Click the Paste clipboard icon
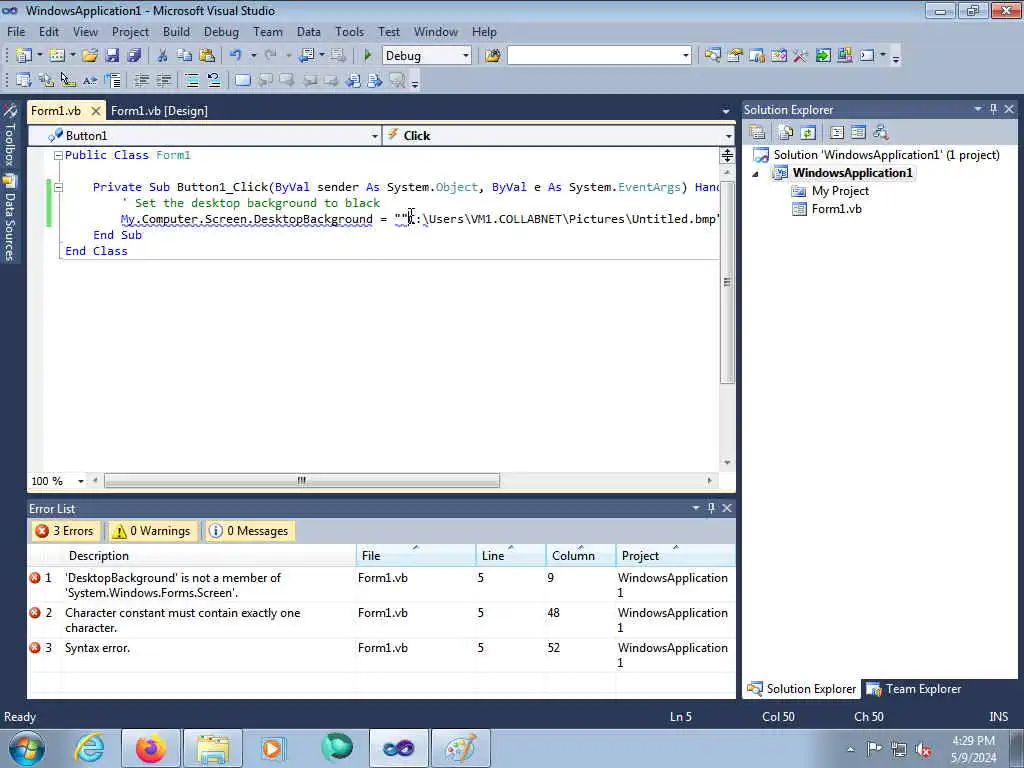1024x768 pixels. (207, 56)
